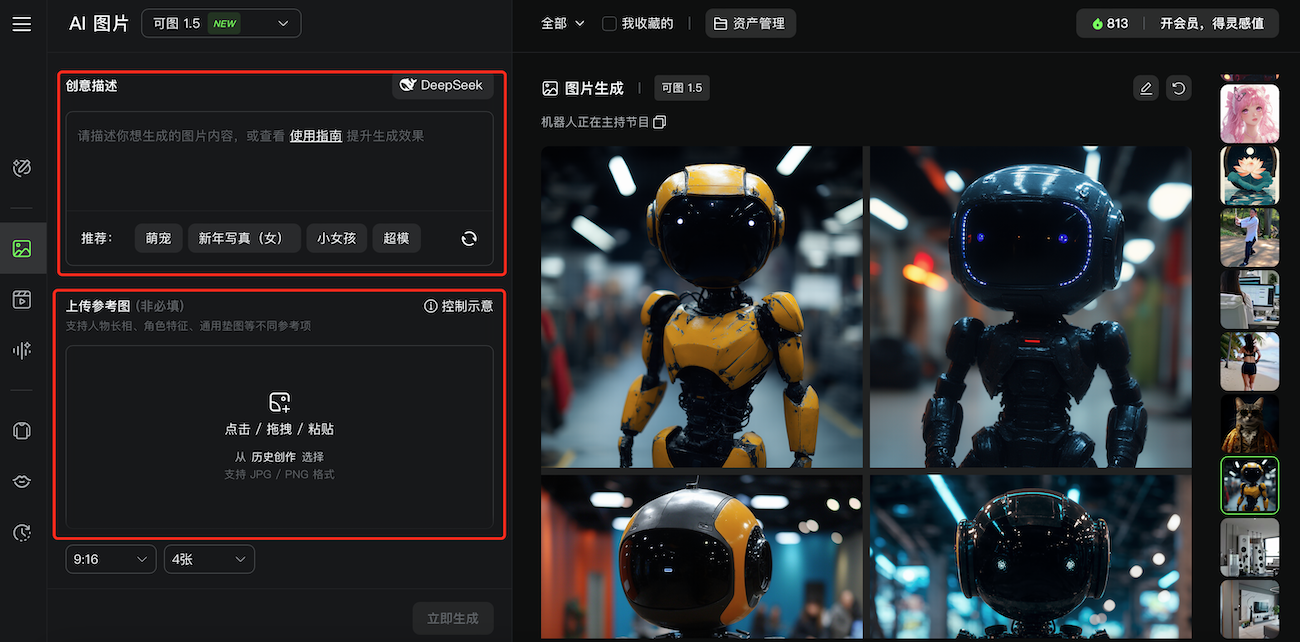
Task: Click the 资产管理 button
Action: (751, 23)
